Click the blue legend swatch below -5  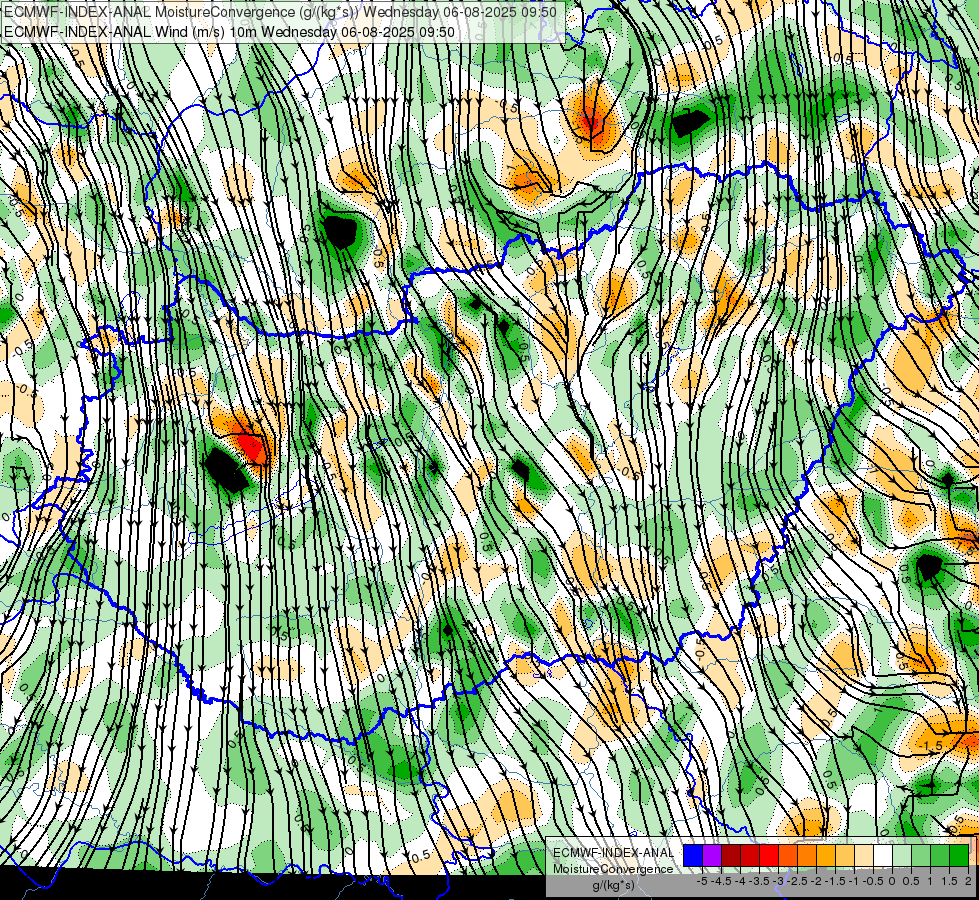coord(693,855)
